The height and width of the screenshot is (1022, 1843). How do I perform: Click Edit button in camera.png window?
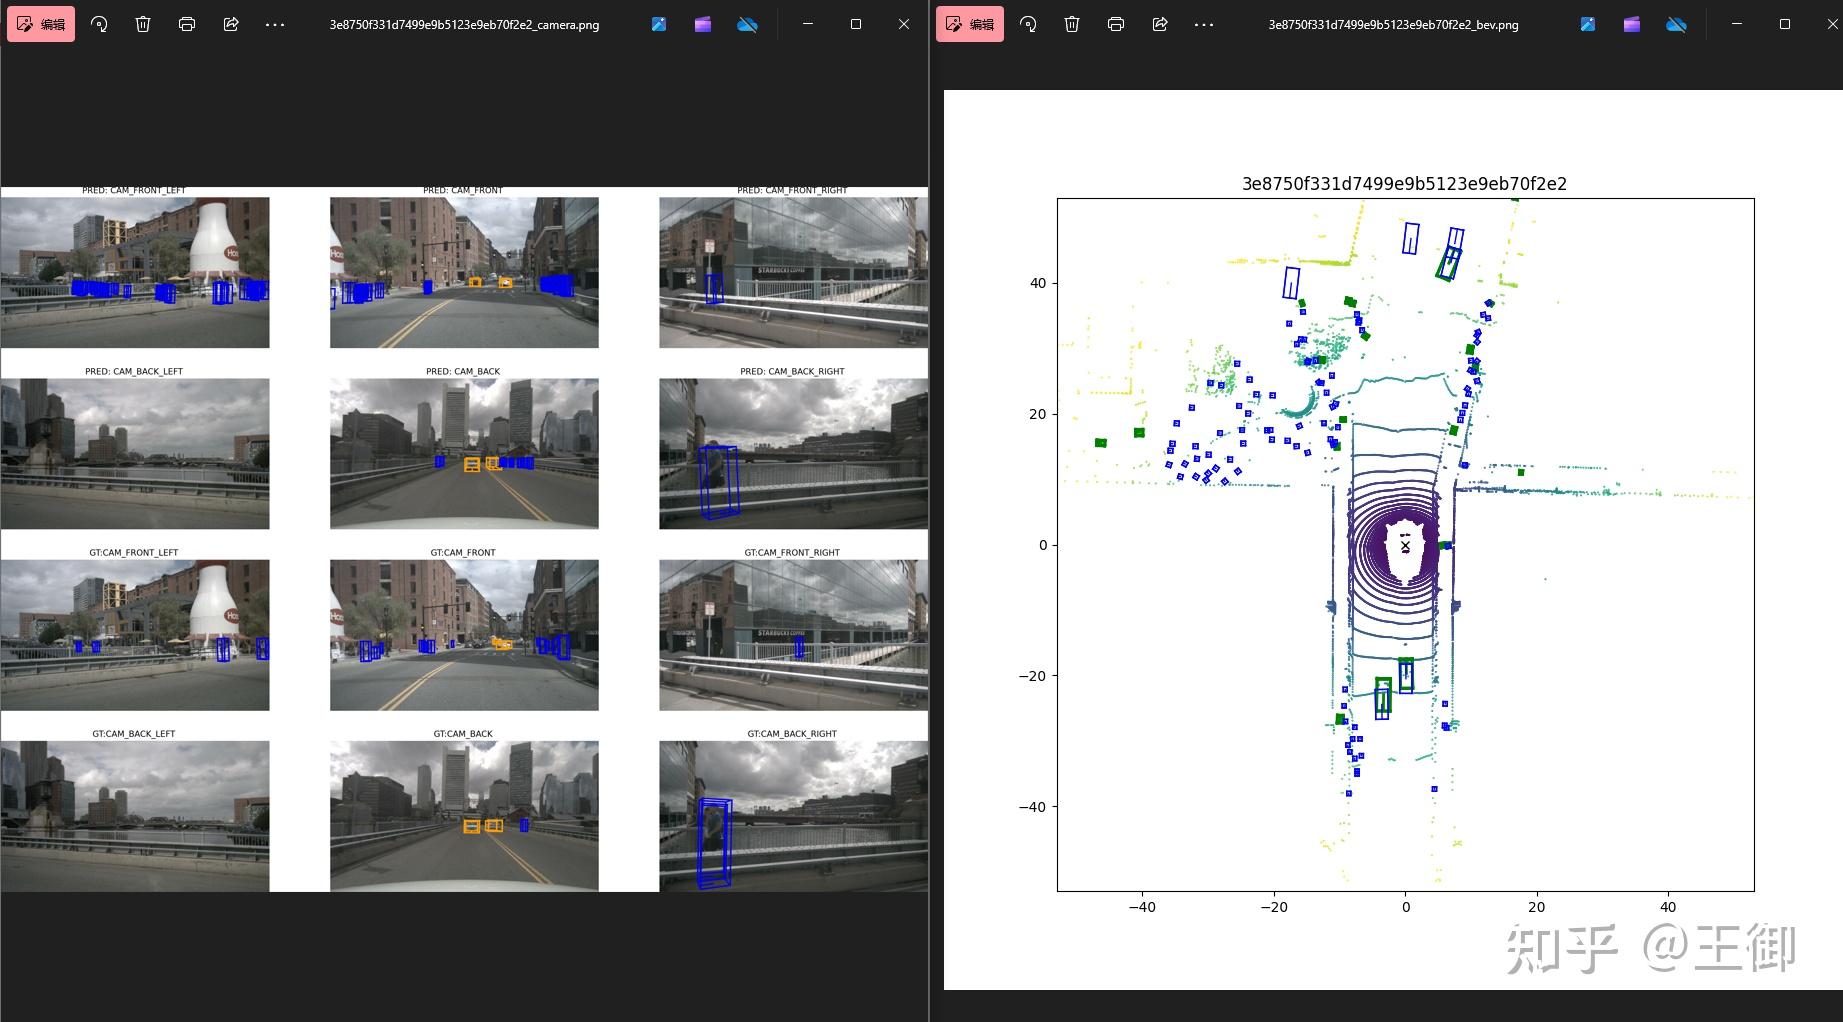[x=42, y=24]
